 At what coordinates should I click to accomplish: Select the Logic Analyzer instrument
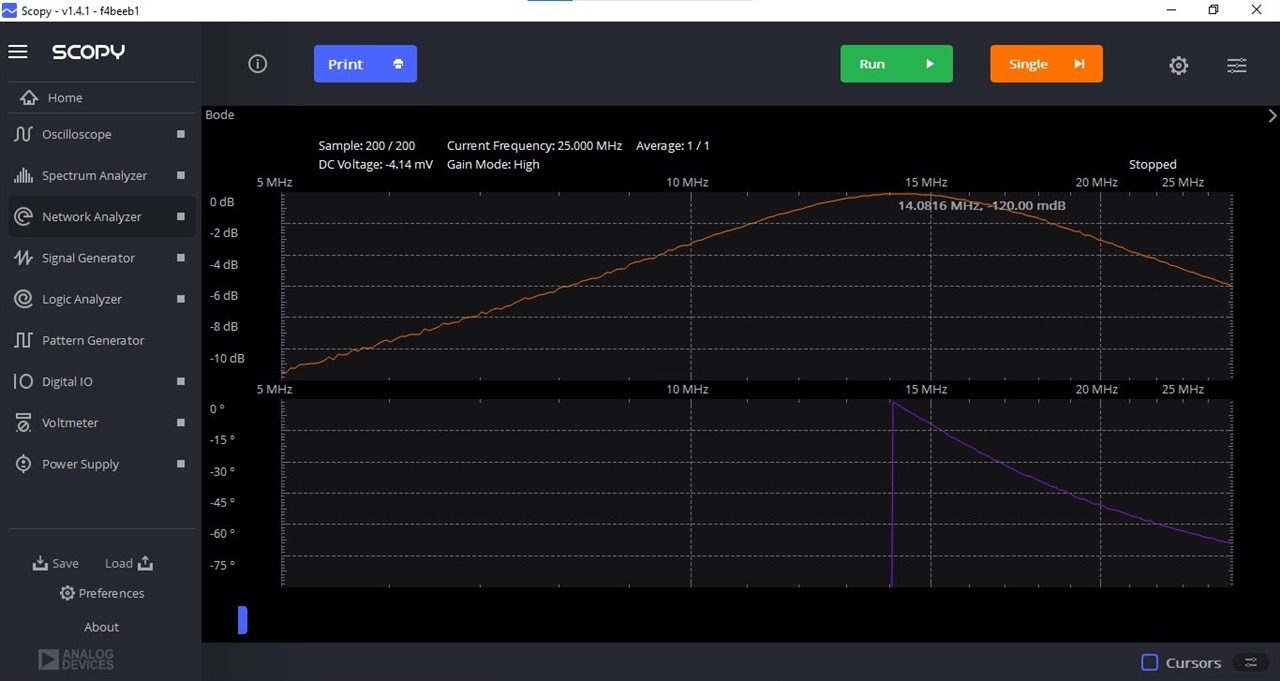tap(82, 299)
